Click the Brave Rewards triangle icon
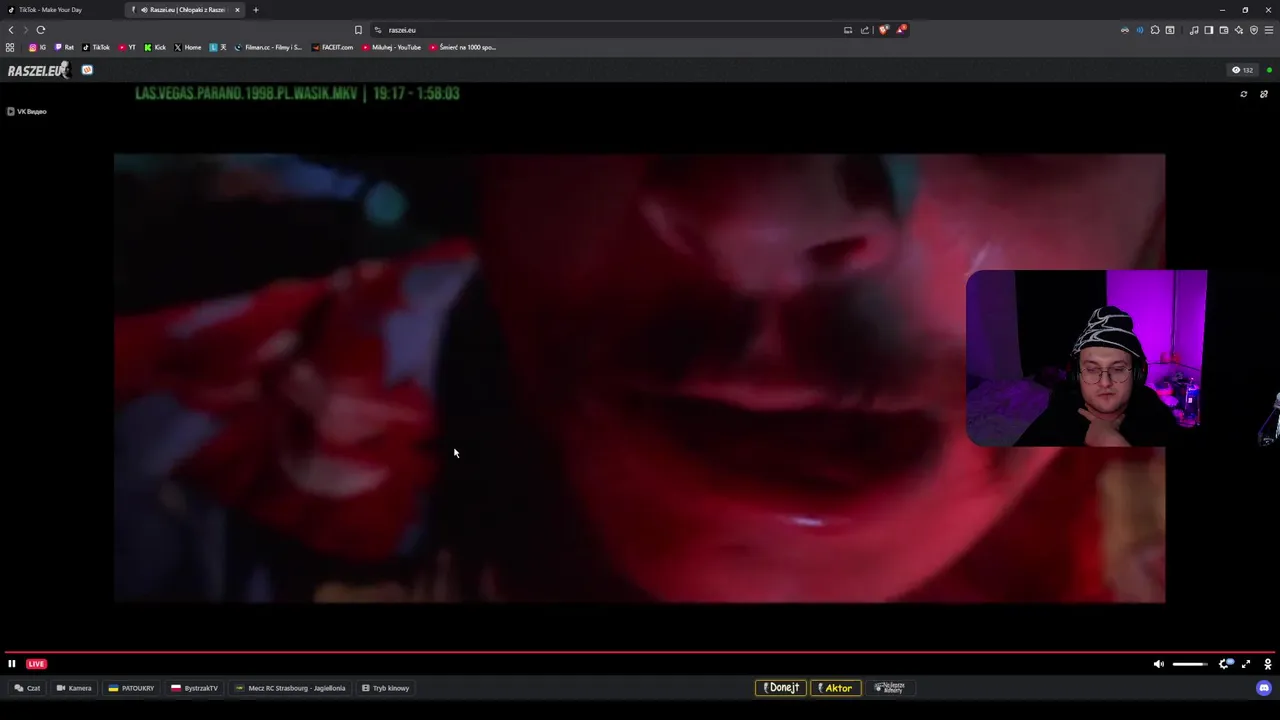 (900, 30)
